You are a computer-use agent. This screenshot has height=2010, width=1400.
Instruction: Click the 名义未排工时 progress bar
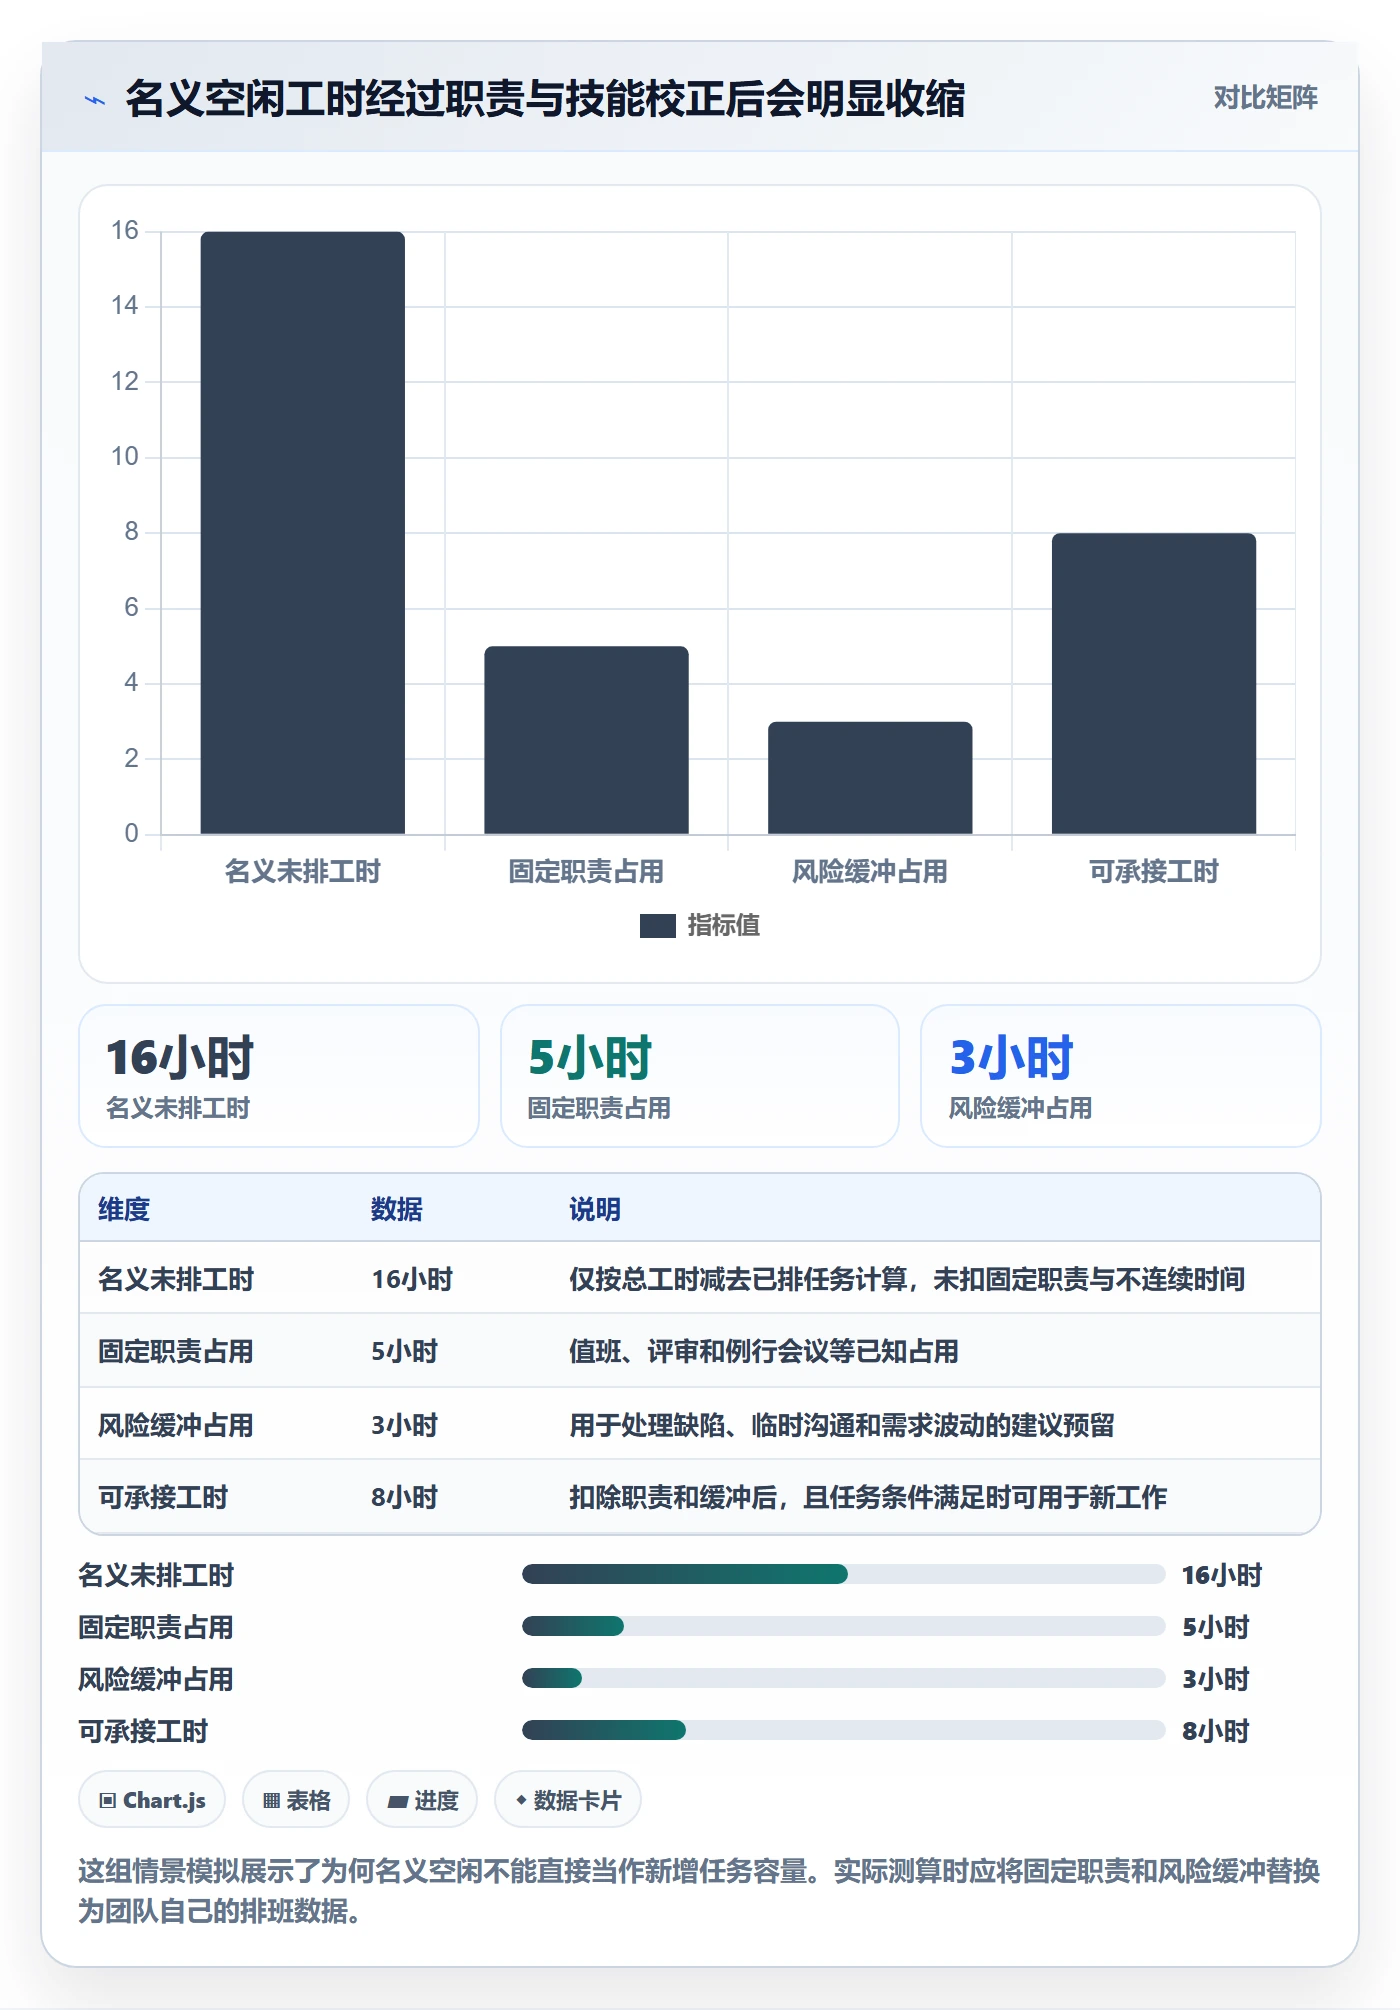(843, 1575)
